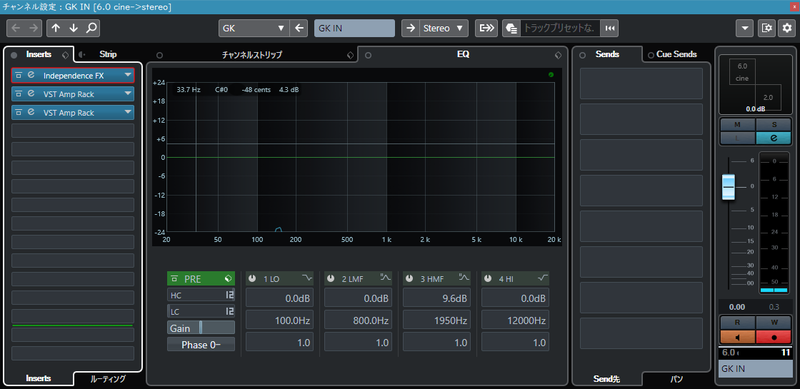Click the Edit channel settings e button
Image resolution: width=800 pixels, height=389 pixels.
tap(774, 138)
